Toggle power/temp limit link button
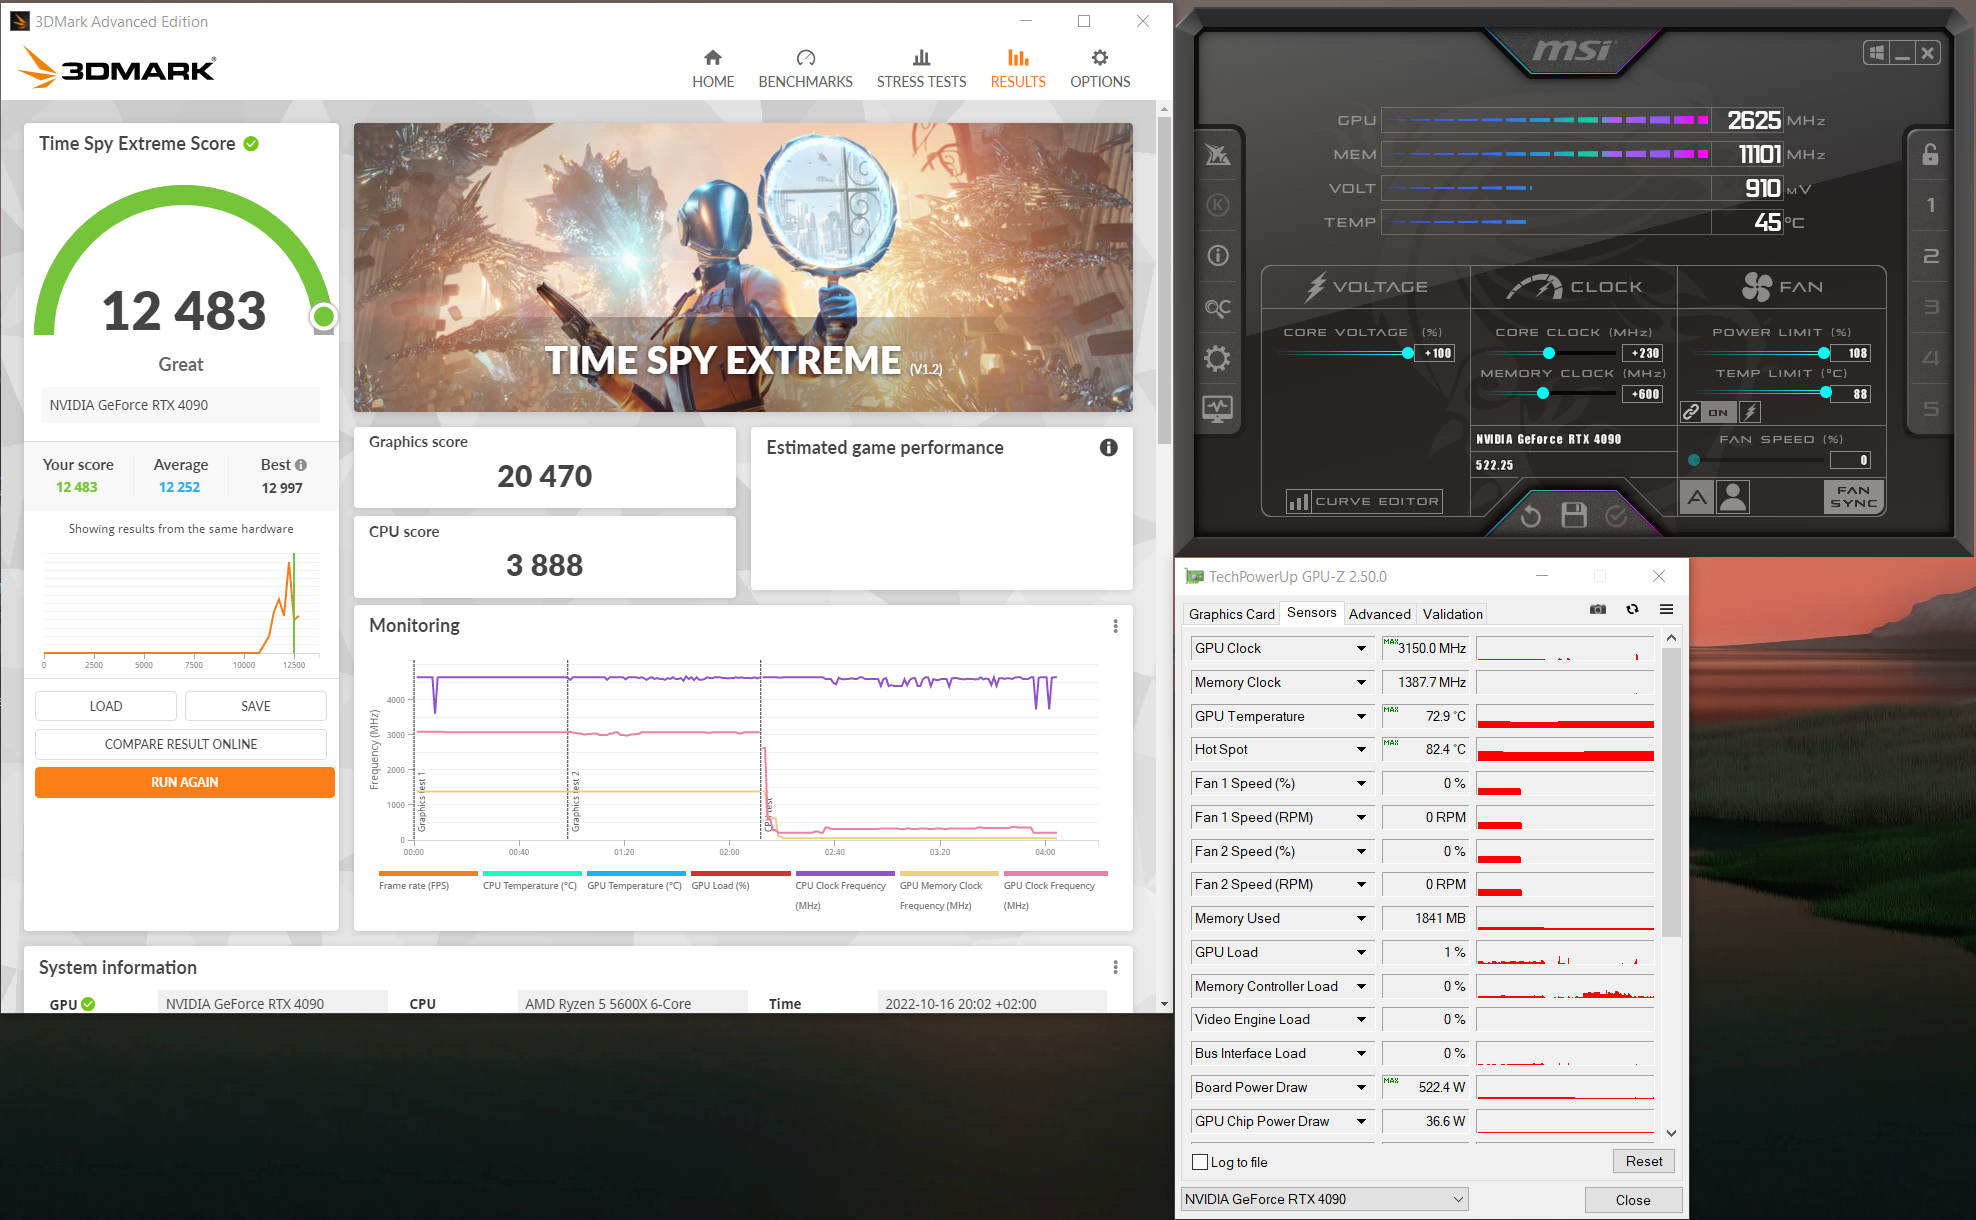This screenshot has width=1976, height=1220. tap(1691, 412)
